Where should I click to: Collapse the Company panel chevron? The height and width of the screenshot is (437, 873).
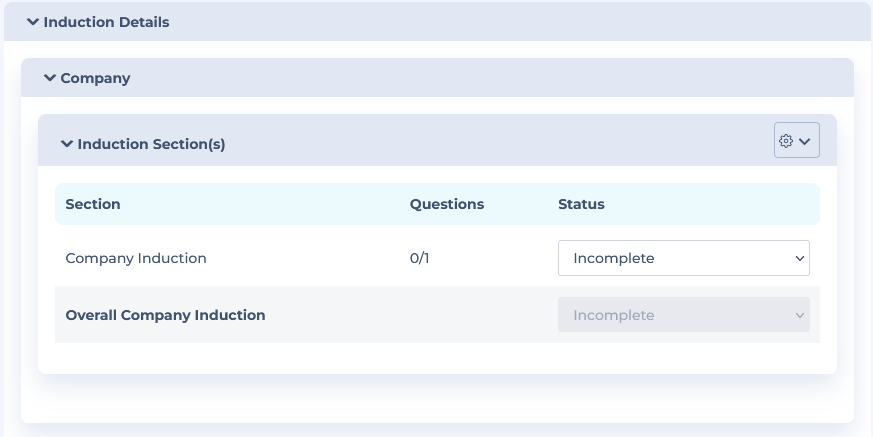(x=50, y=78)
